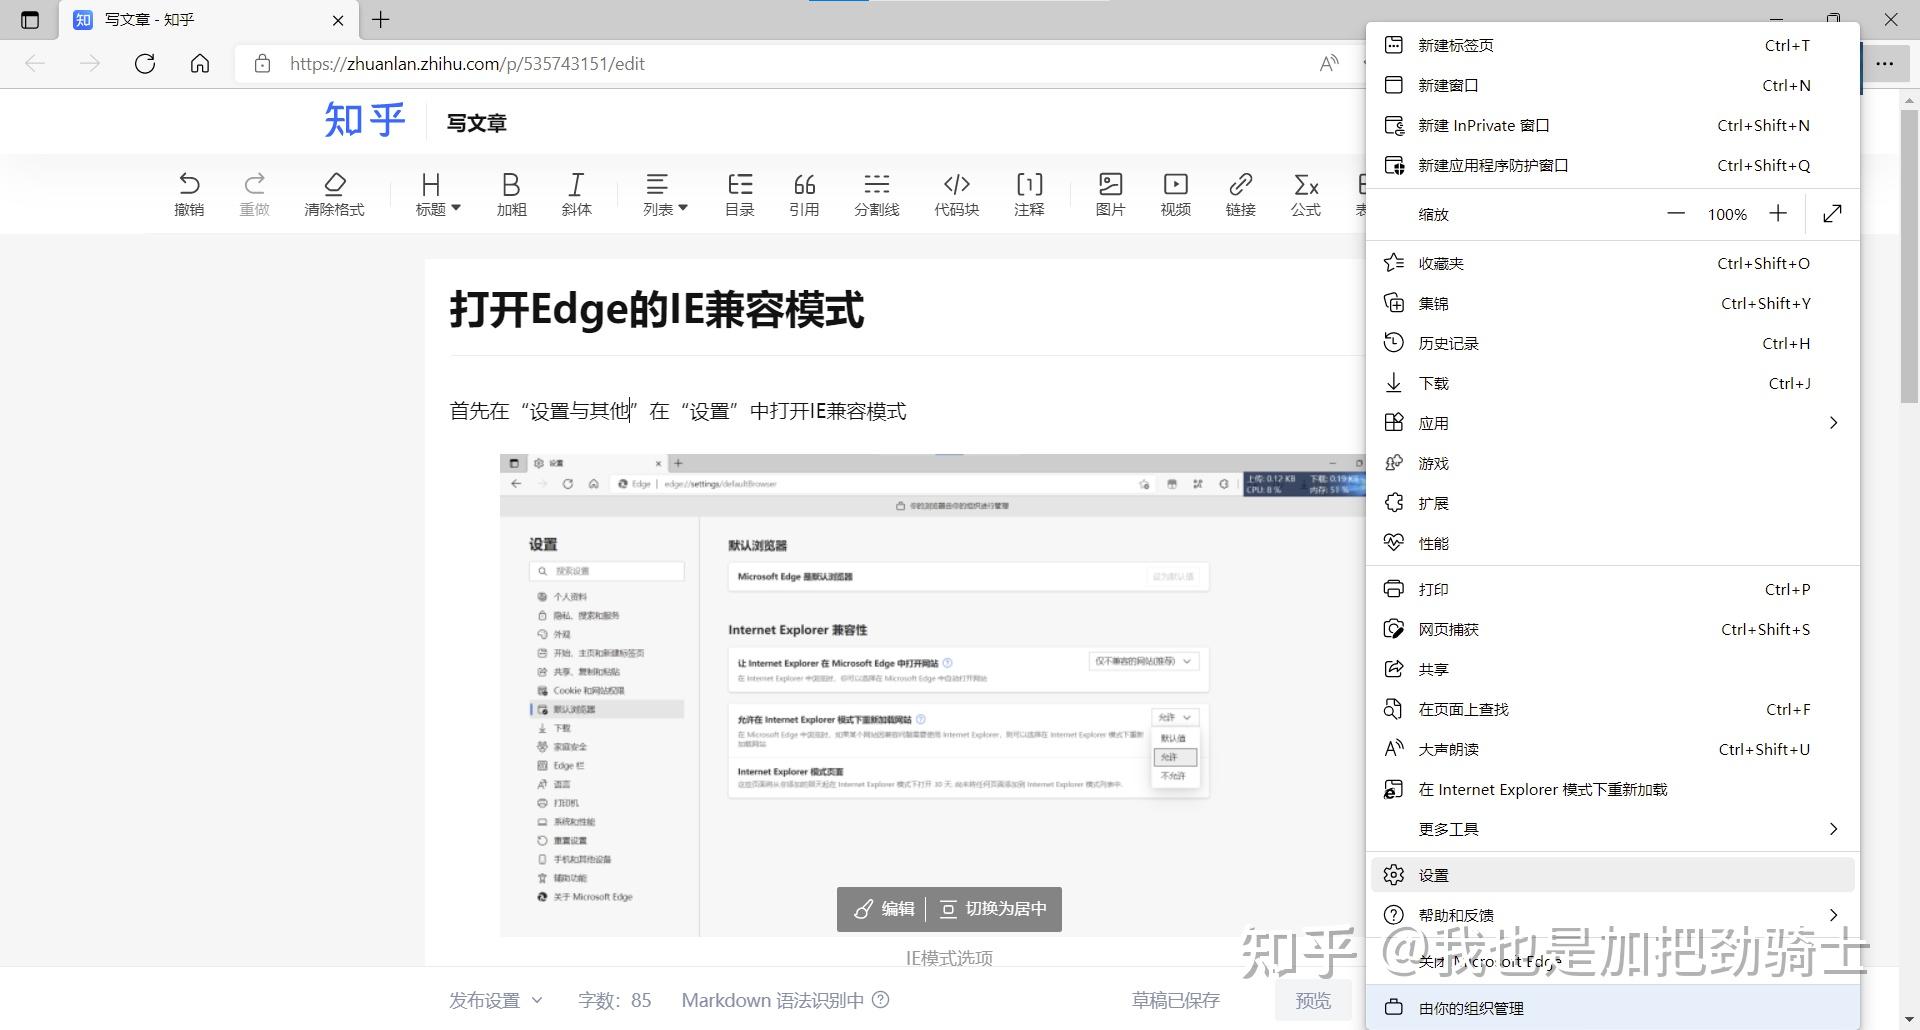
Task: Select the 写文章 - 知乎 browser tab
Action: tap(208, 20)
